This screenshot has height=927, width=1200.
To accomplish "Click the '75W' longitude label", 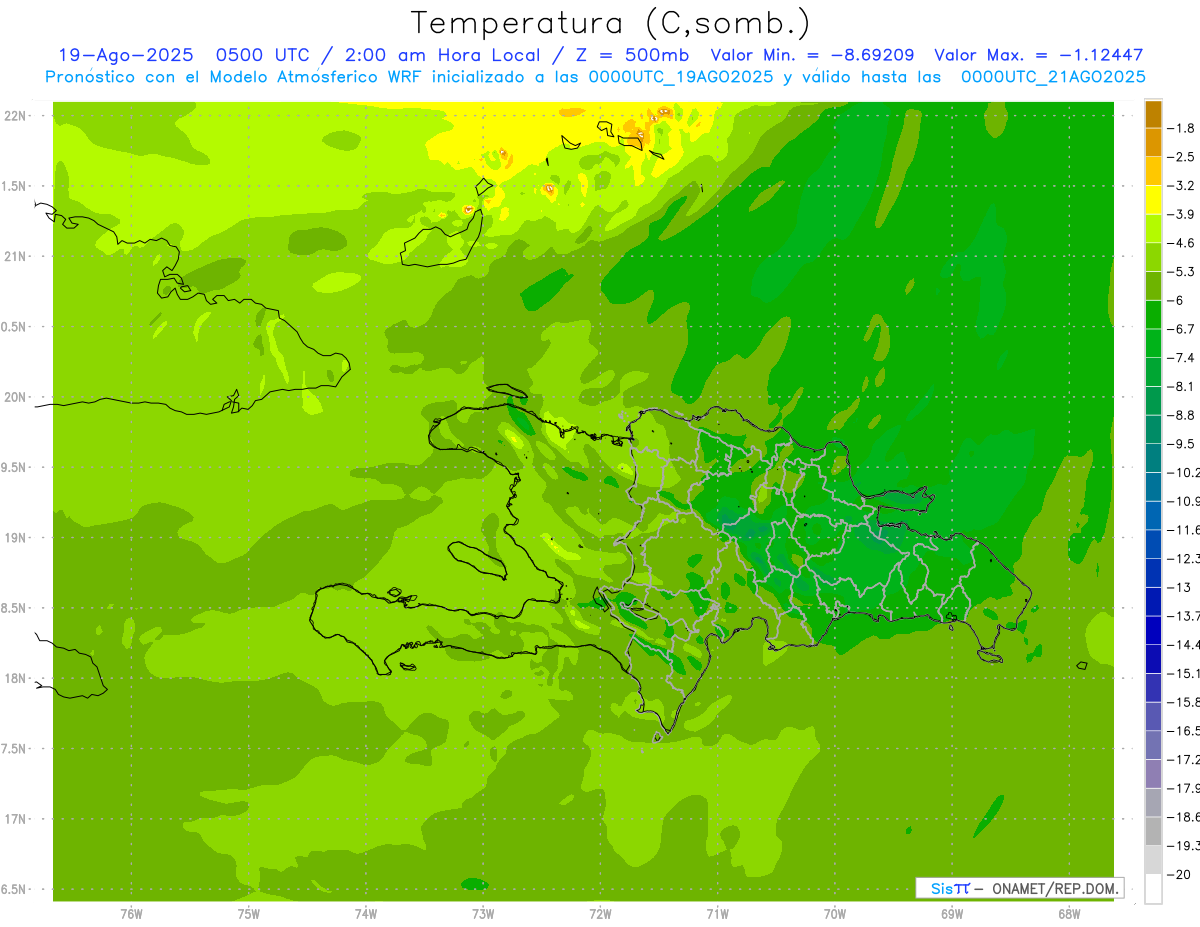I will (249, 914).
